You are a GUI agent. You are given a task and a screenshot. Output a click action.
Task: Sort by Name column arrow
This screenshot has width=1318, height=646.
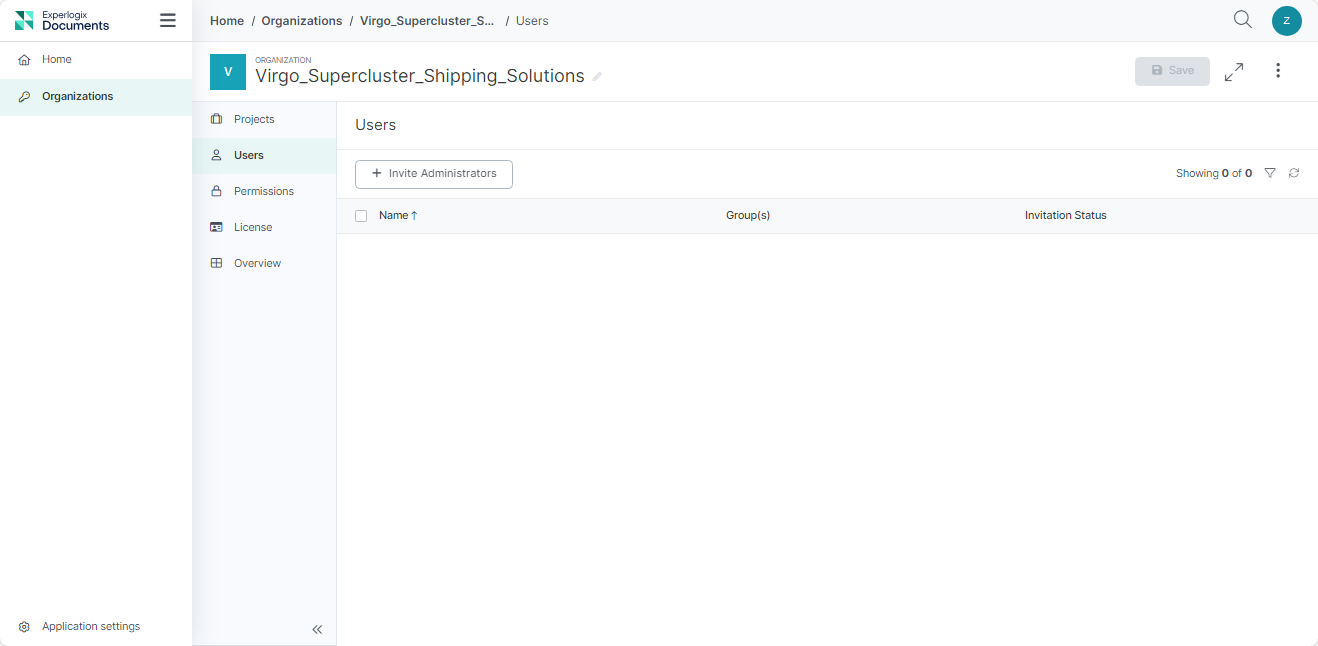tap(414, 216)
